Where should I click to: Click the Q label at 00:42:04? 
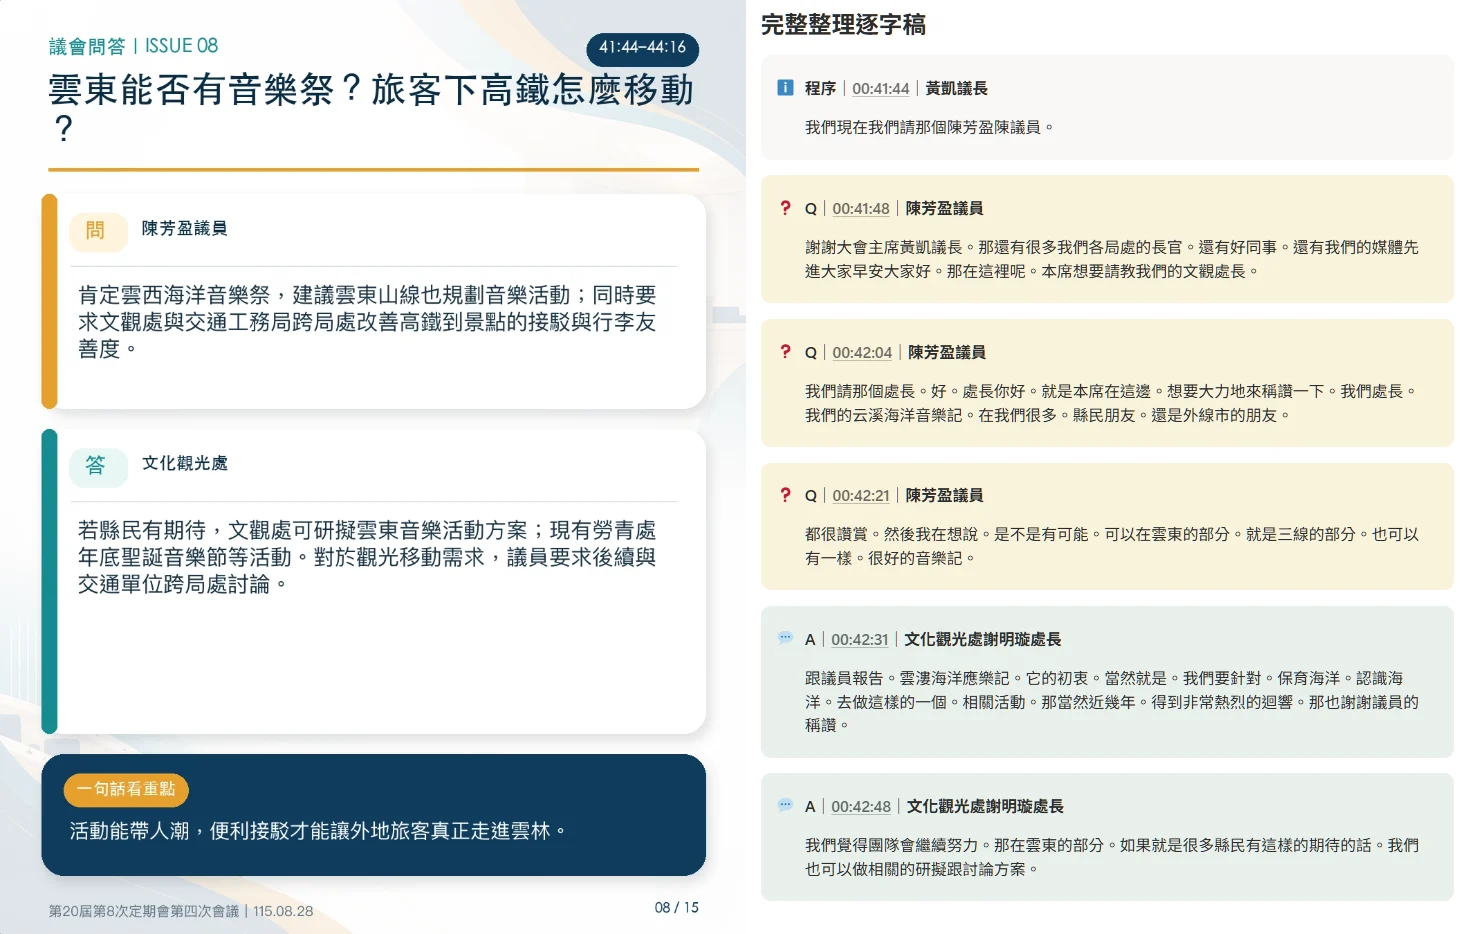tap(811, 352)
